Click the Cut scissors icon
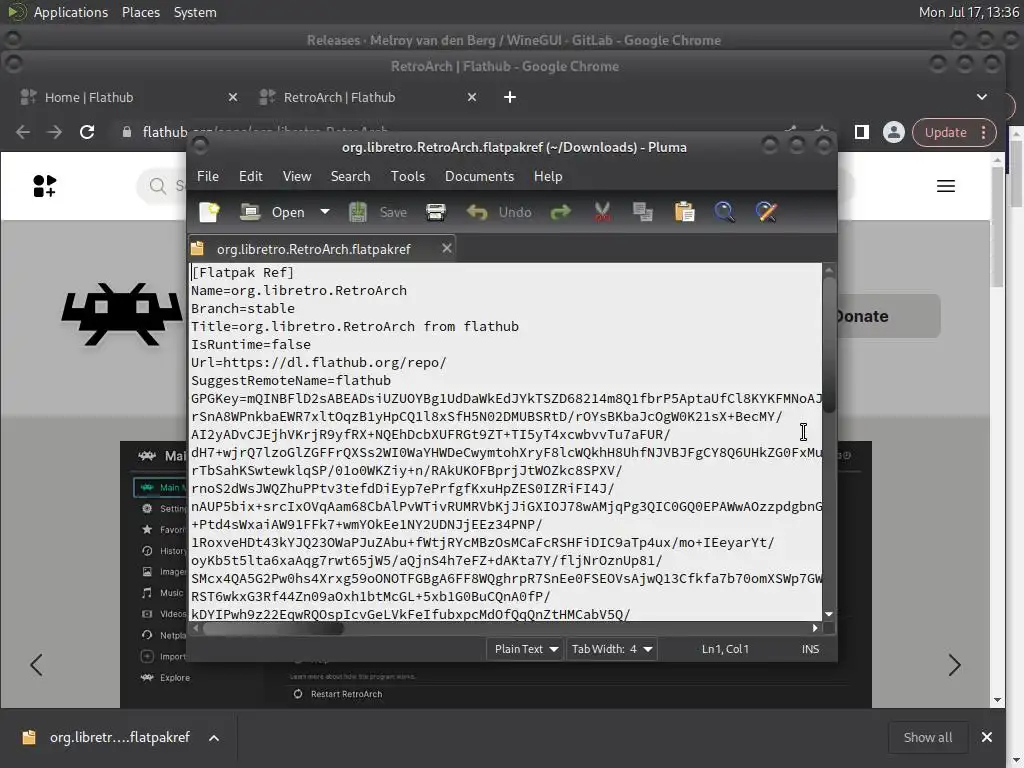 point(602,212)
